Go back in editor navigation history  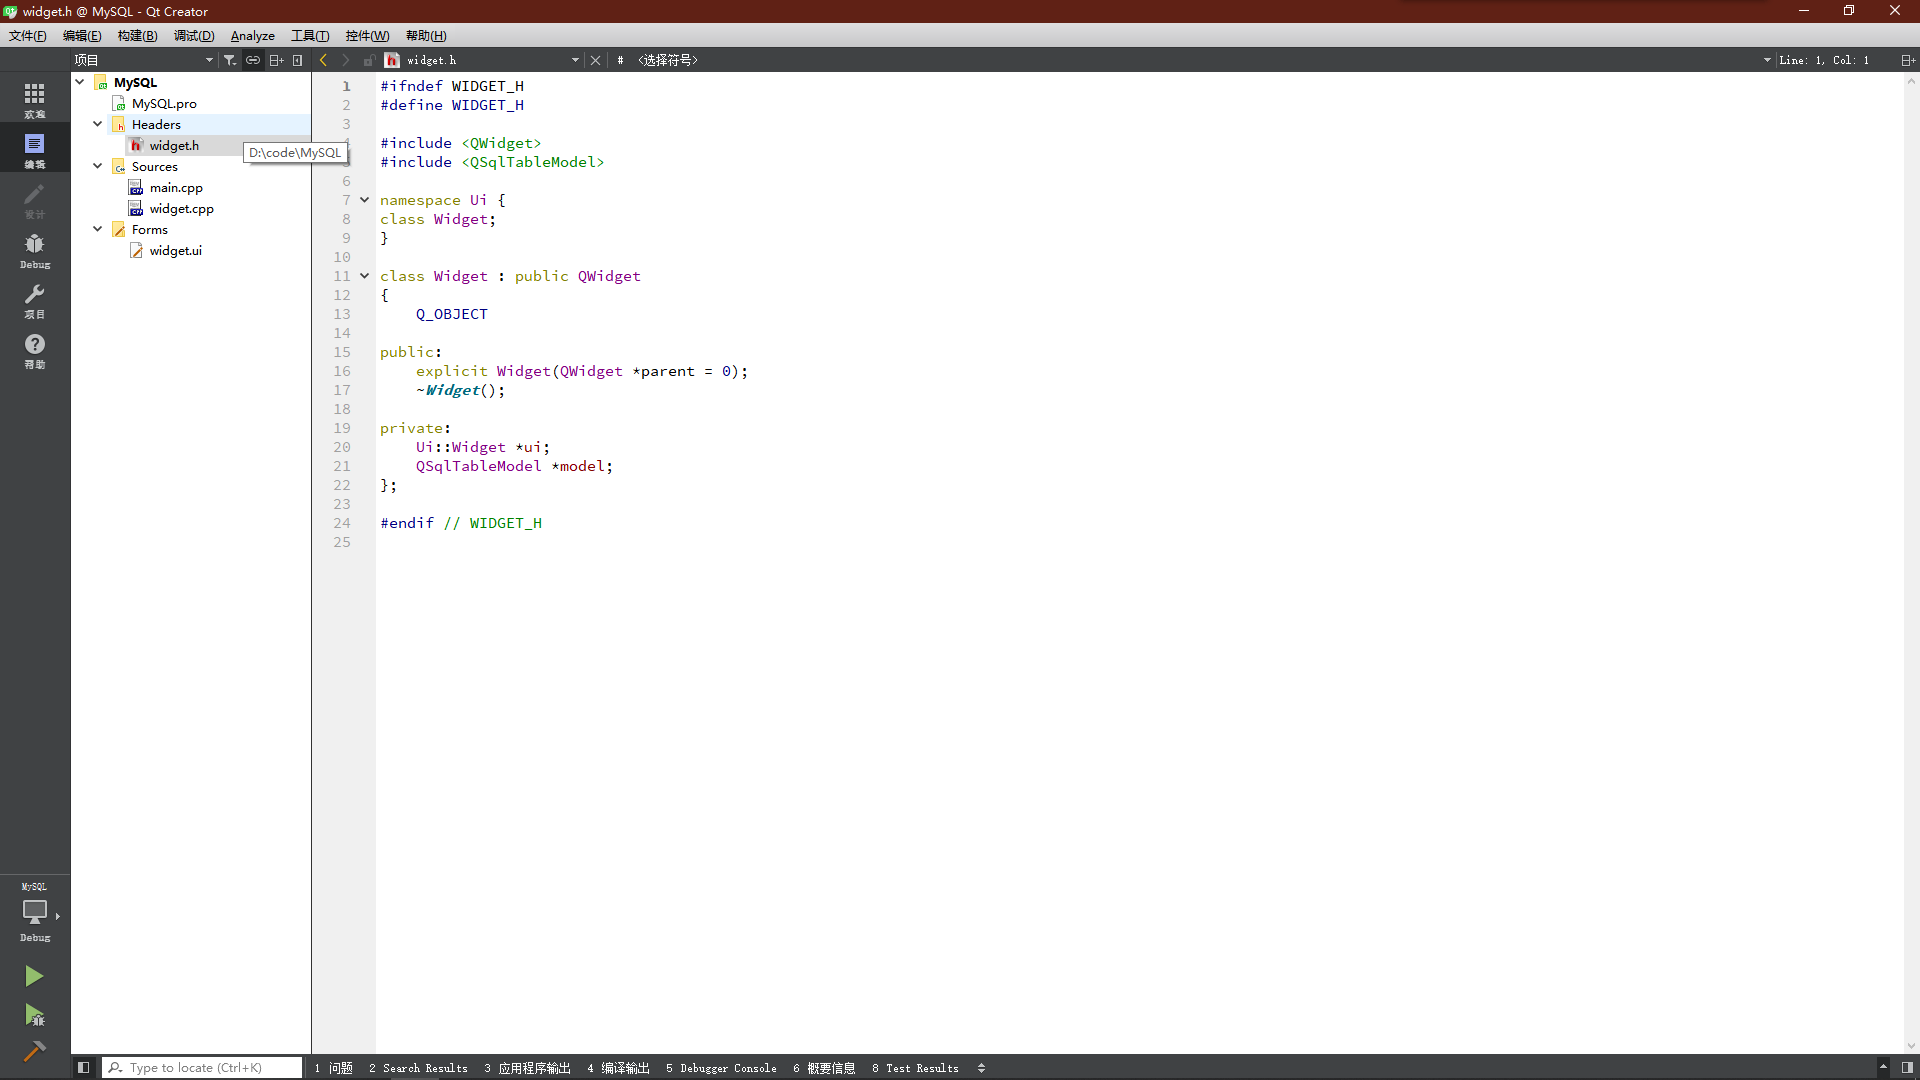click(x=324, y=60)
